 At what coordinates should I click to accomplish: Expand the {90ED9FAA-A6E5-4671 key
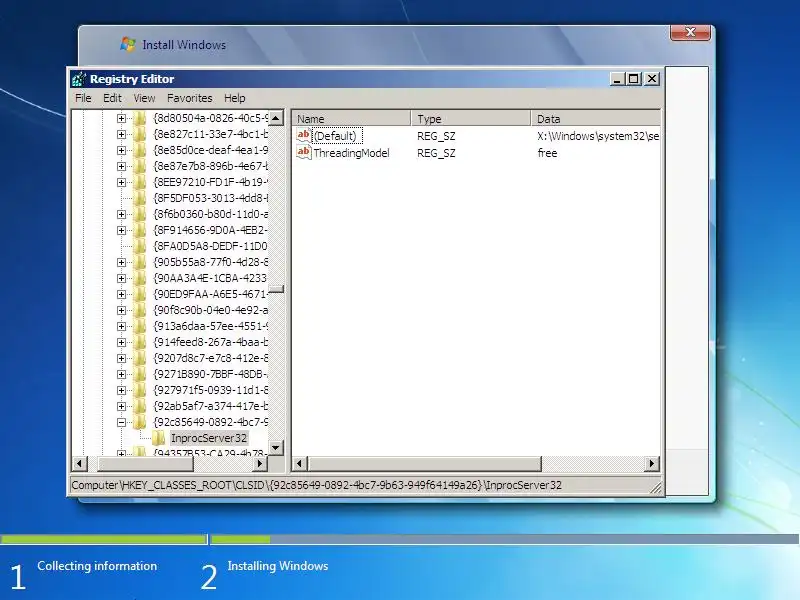pos(121,294)
